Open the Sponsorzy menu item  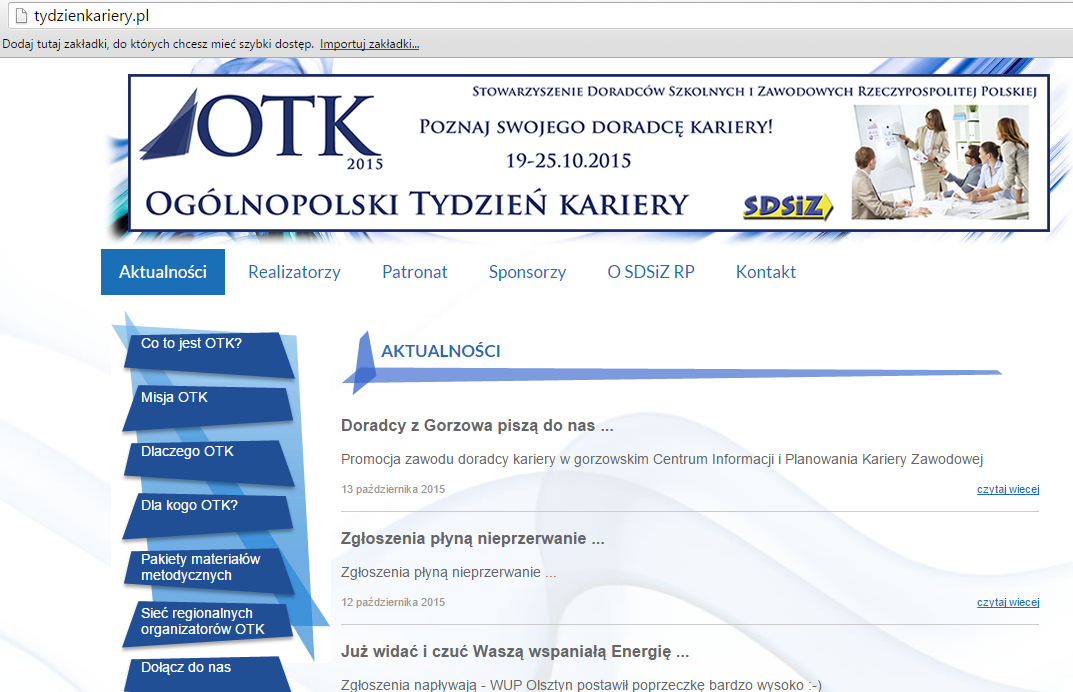[x=528, y=272]
